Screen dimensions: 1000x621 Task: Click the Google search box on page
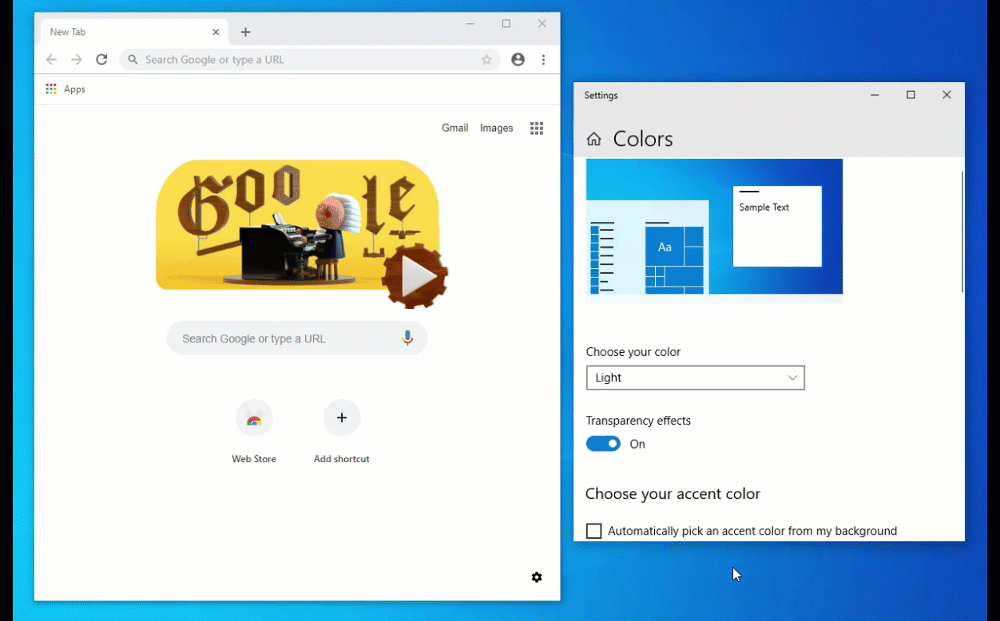(x=297, y=339)
